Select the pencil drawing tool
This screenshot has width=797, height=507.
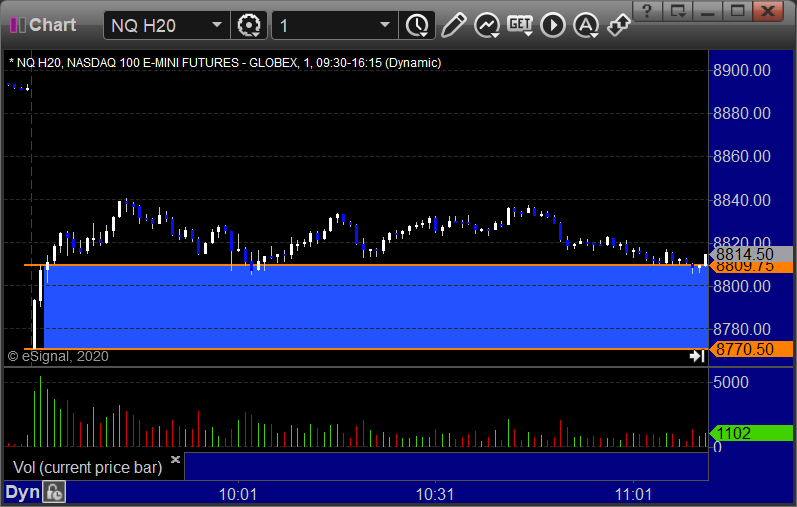click(x=453, y=25)
